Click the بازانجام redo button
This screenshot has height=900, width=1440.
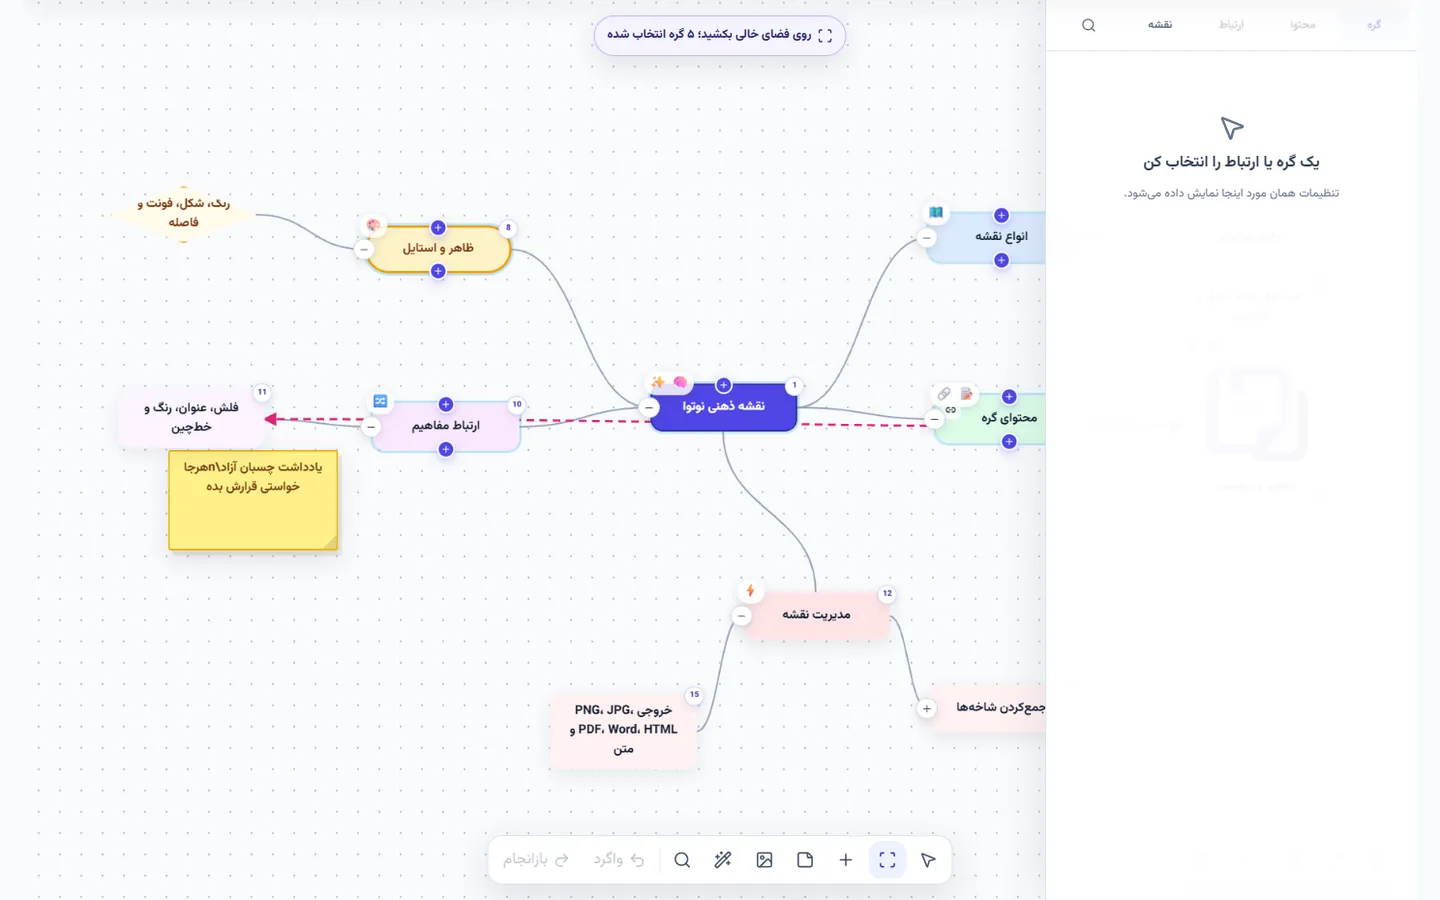click(536, 860)
